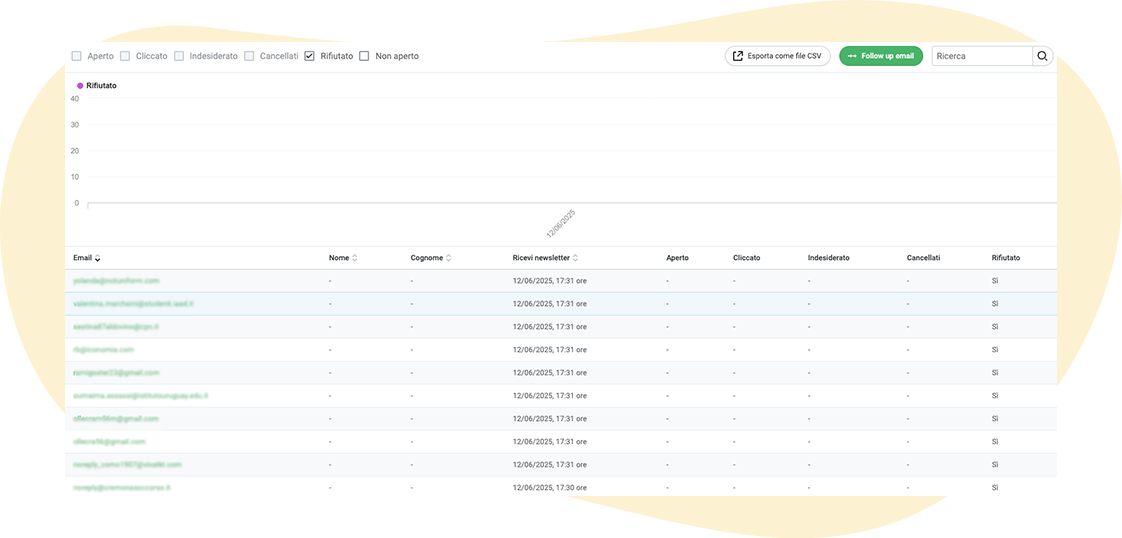This screenshot has width=1122, height=538.
Task: Click the sort arrows next to Cognome
Action: click(x=448, y=258)
